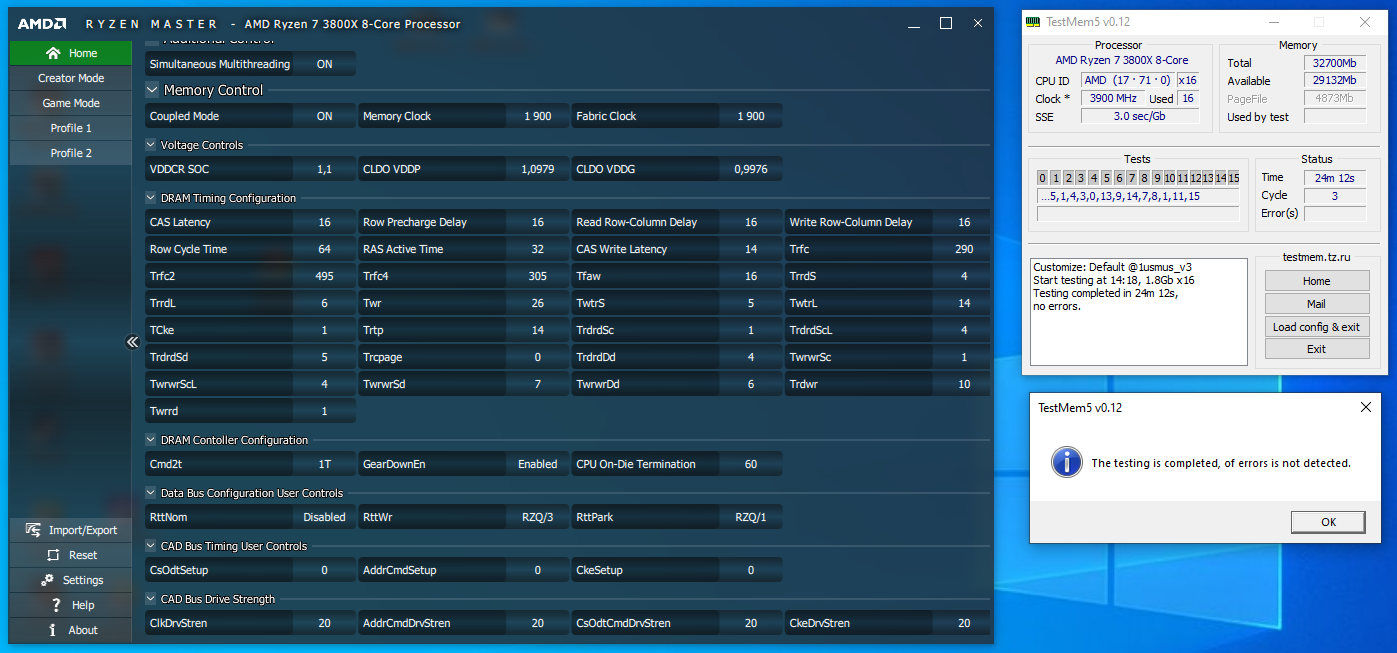This screenshot has height=653, width=1397.
Task: Click the TestMem5 window title icon
Action: click(1033, 22)
